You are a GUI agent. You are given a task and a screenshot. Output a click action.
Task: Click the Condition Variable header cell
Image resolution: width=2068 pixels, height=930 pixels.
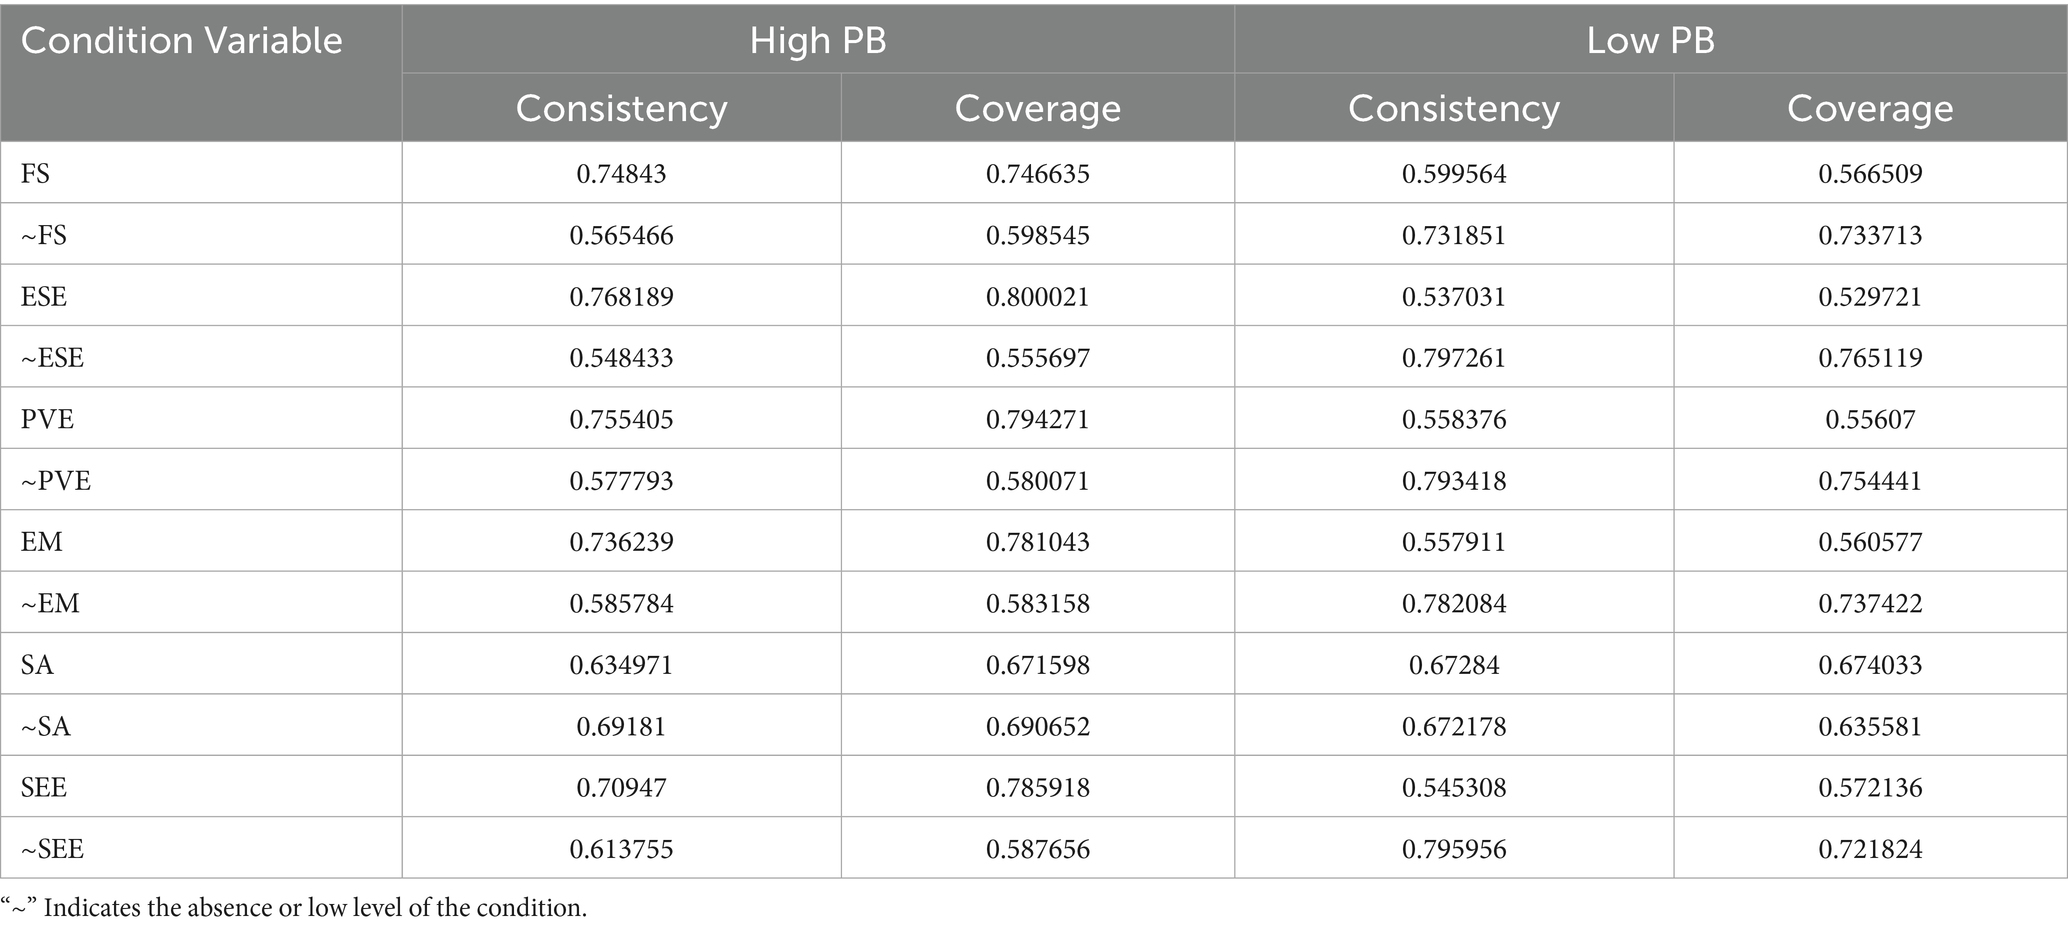(x=181, y=41)
